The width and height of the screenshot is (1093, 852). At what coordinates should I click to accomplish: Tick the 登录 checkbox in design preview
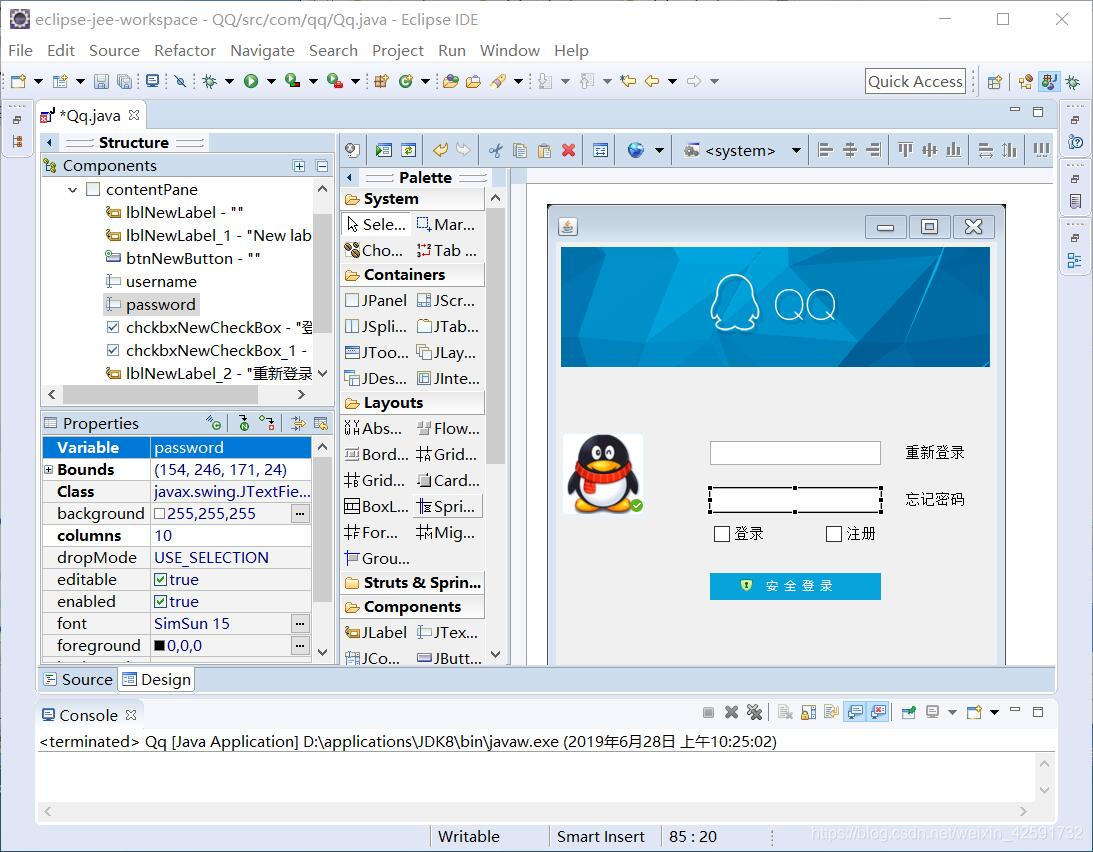pos(722,534)
